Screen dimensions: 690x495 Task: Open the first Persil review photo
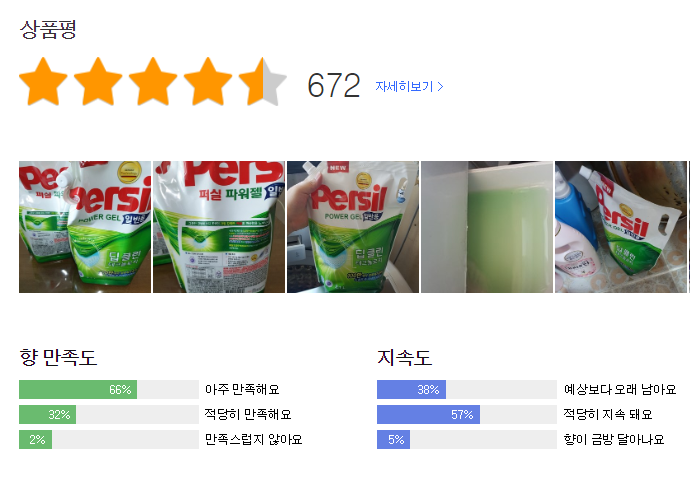point(85,227)
